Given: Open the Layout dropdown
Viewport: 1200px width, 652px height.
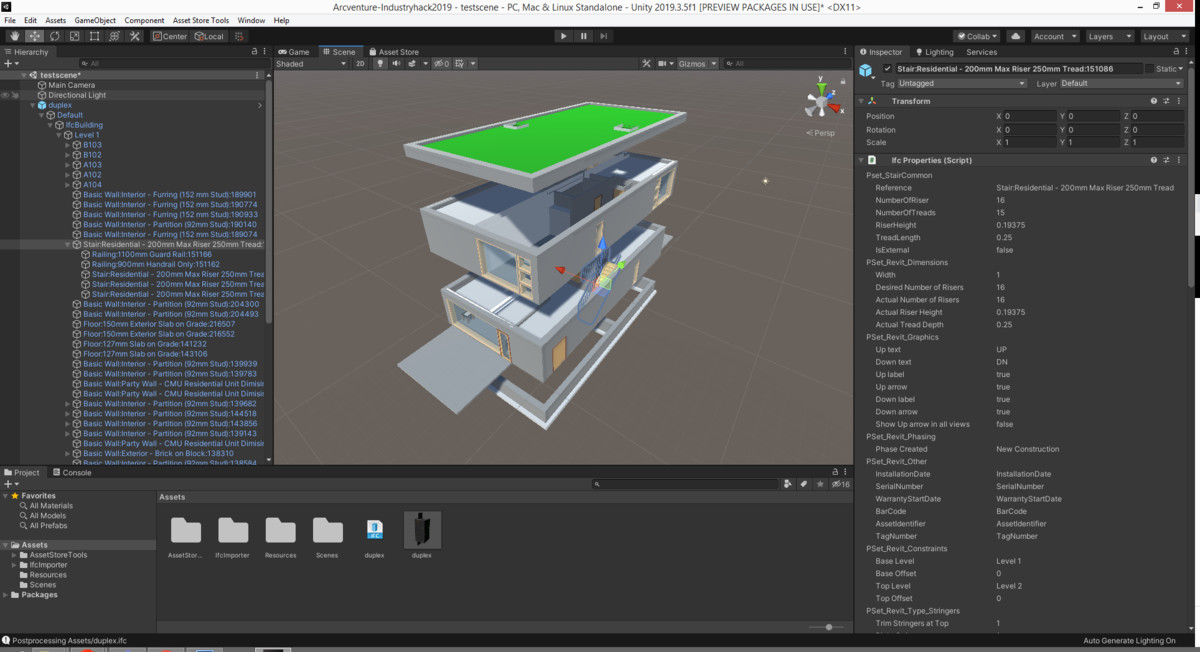Looking at the screenshot, I should (1164, 36).
